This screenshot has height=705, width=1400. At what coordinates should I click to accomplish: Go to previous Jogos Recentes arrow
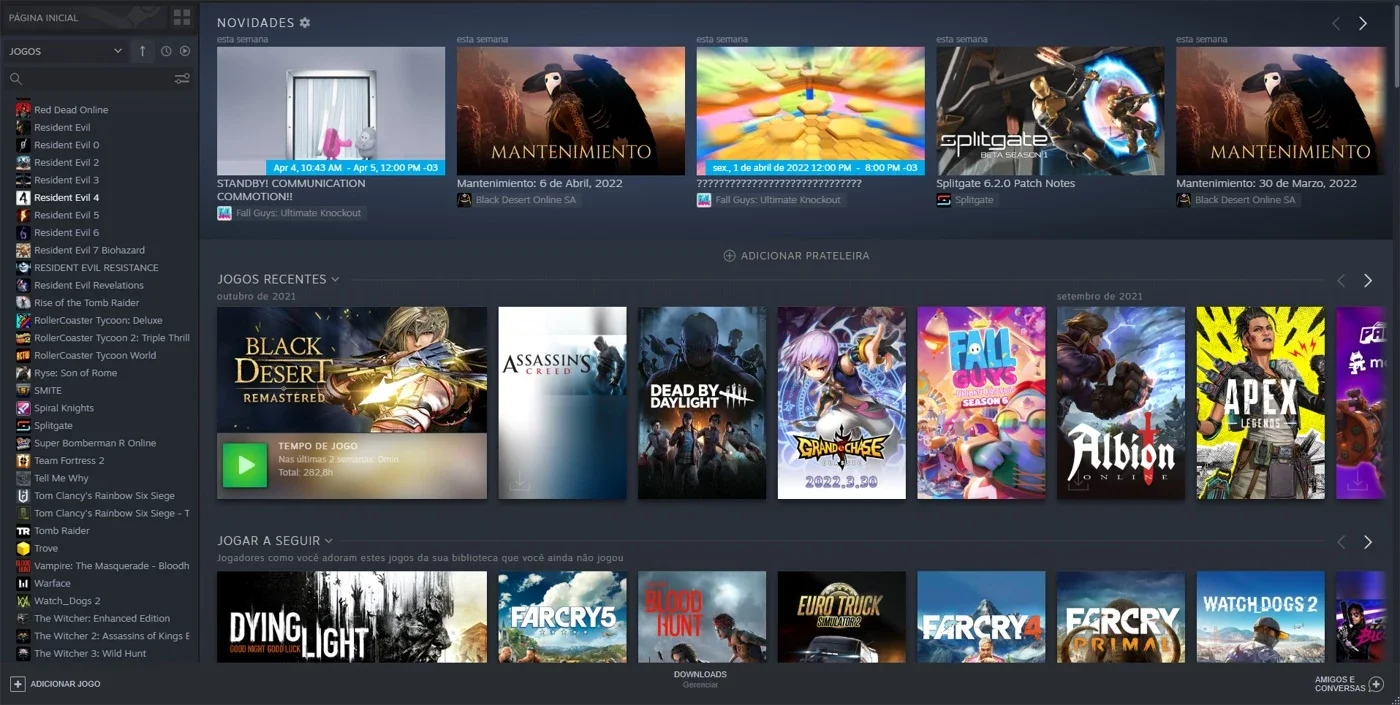point(1341,281)
